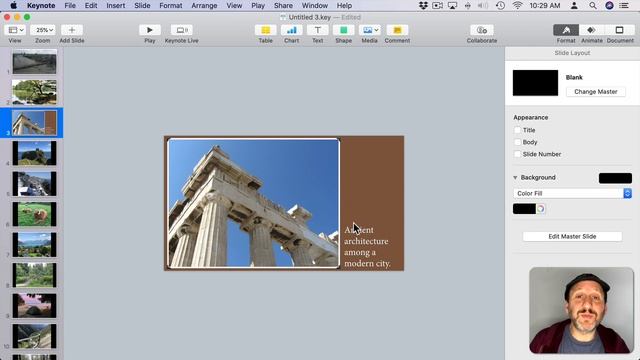Add a Text box from the toolbar
Screen dimensions: 640x360
pos(318,30)
